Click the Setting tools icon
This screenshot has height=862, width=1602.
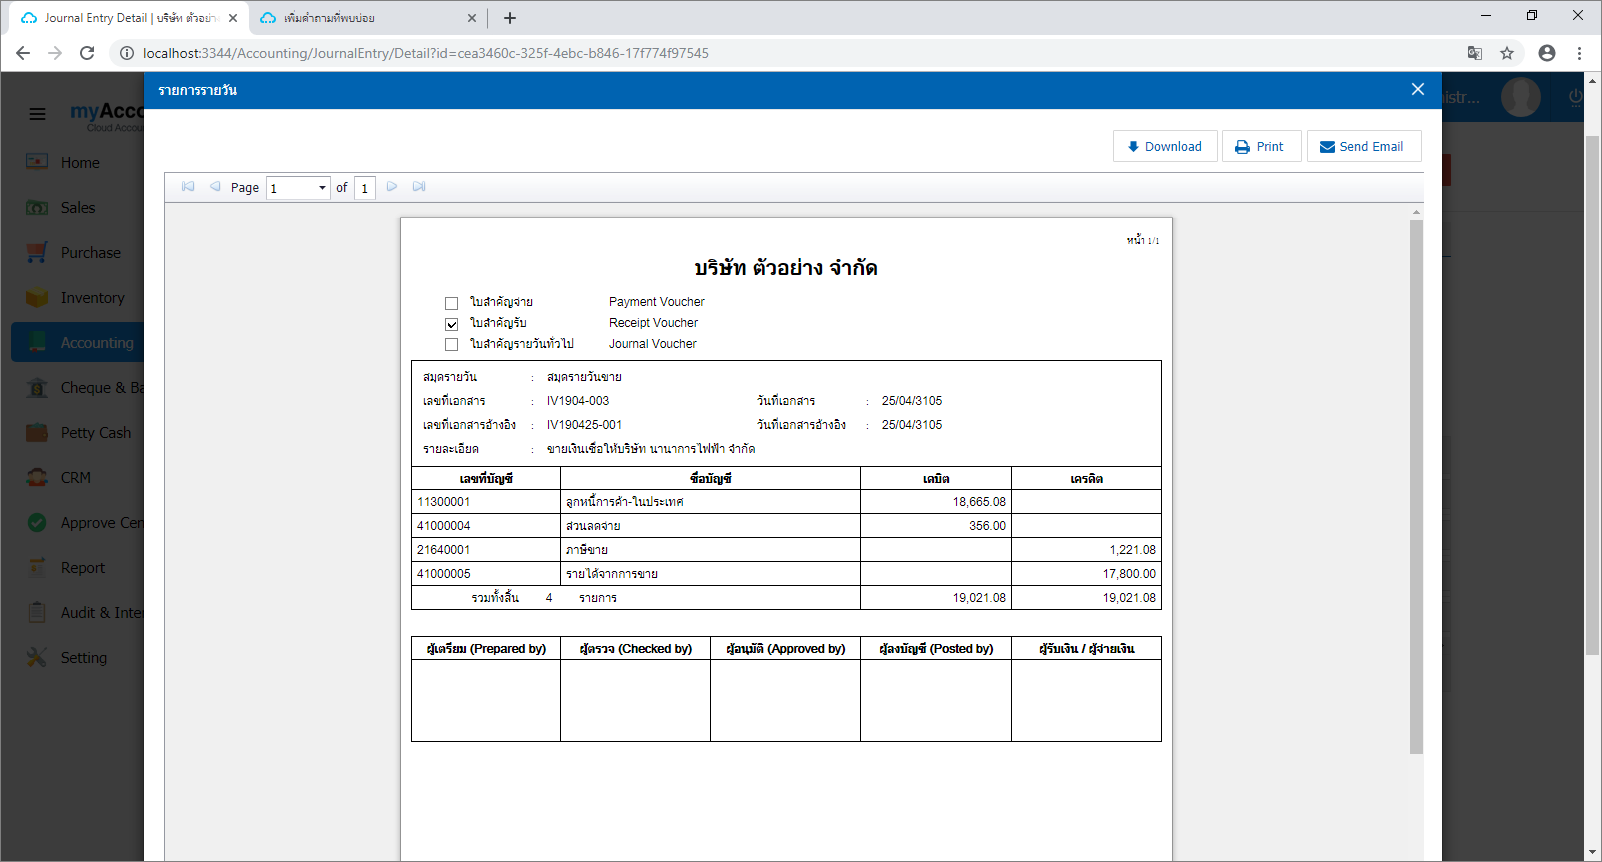37,657
